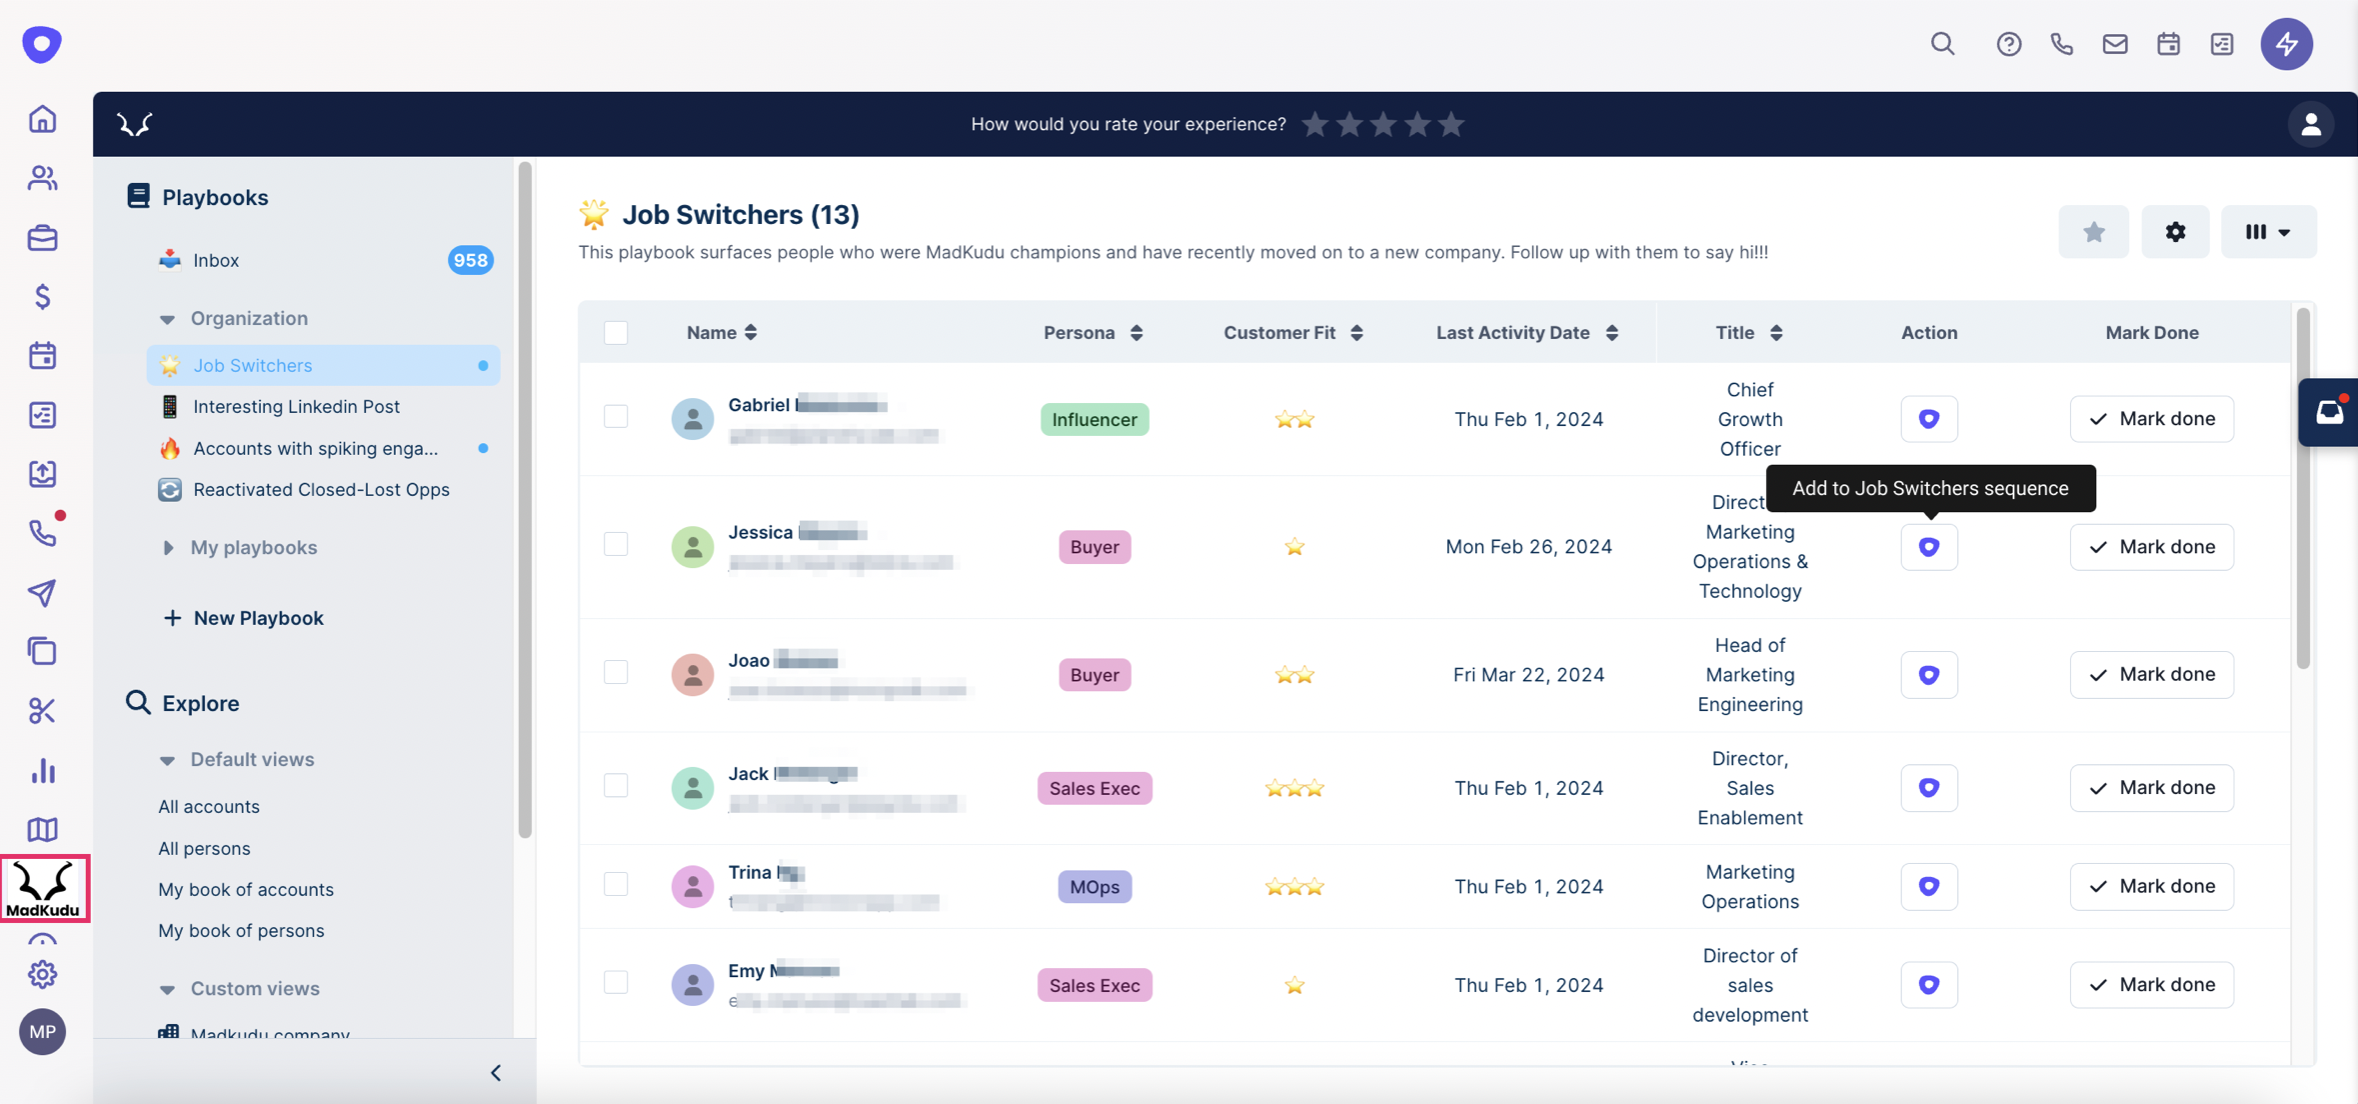Screen dimensions: 2358x1104
Task: Collapse the left panel with chevron
Action: pos(496,1073)
